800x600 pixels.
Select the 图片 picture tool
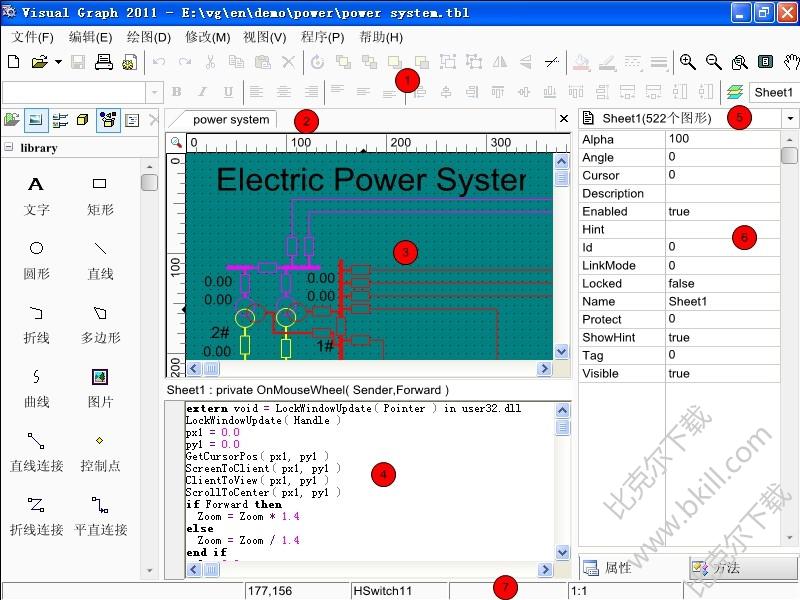point(100,389)
